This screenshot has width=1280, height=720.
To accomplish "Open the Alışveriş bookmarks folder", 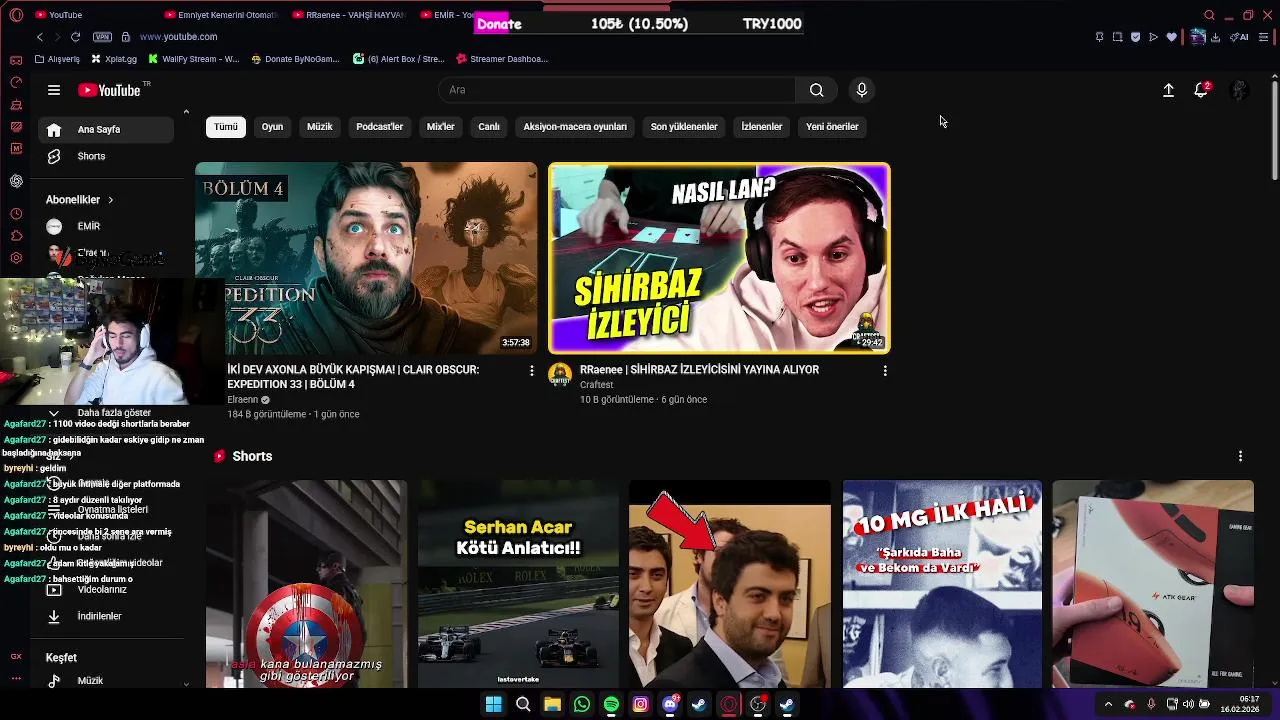I will tap(57, 59).
